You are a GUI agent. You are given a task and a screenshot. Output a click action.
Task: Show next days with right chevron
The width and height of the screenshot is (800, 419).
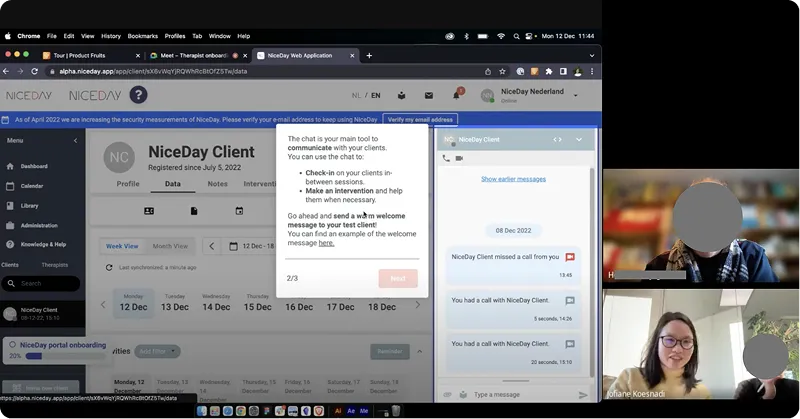[x=418, y=305]
